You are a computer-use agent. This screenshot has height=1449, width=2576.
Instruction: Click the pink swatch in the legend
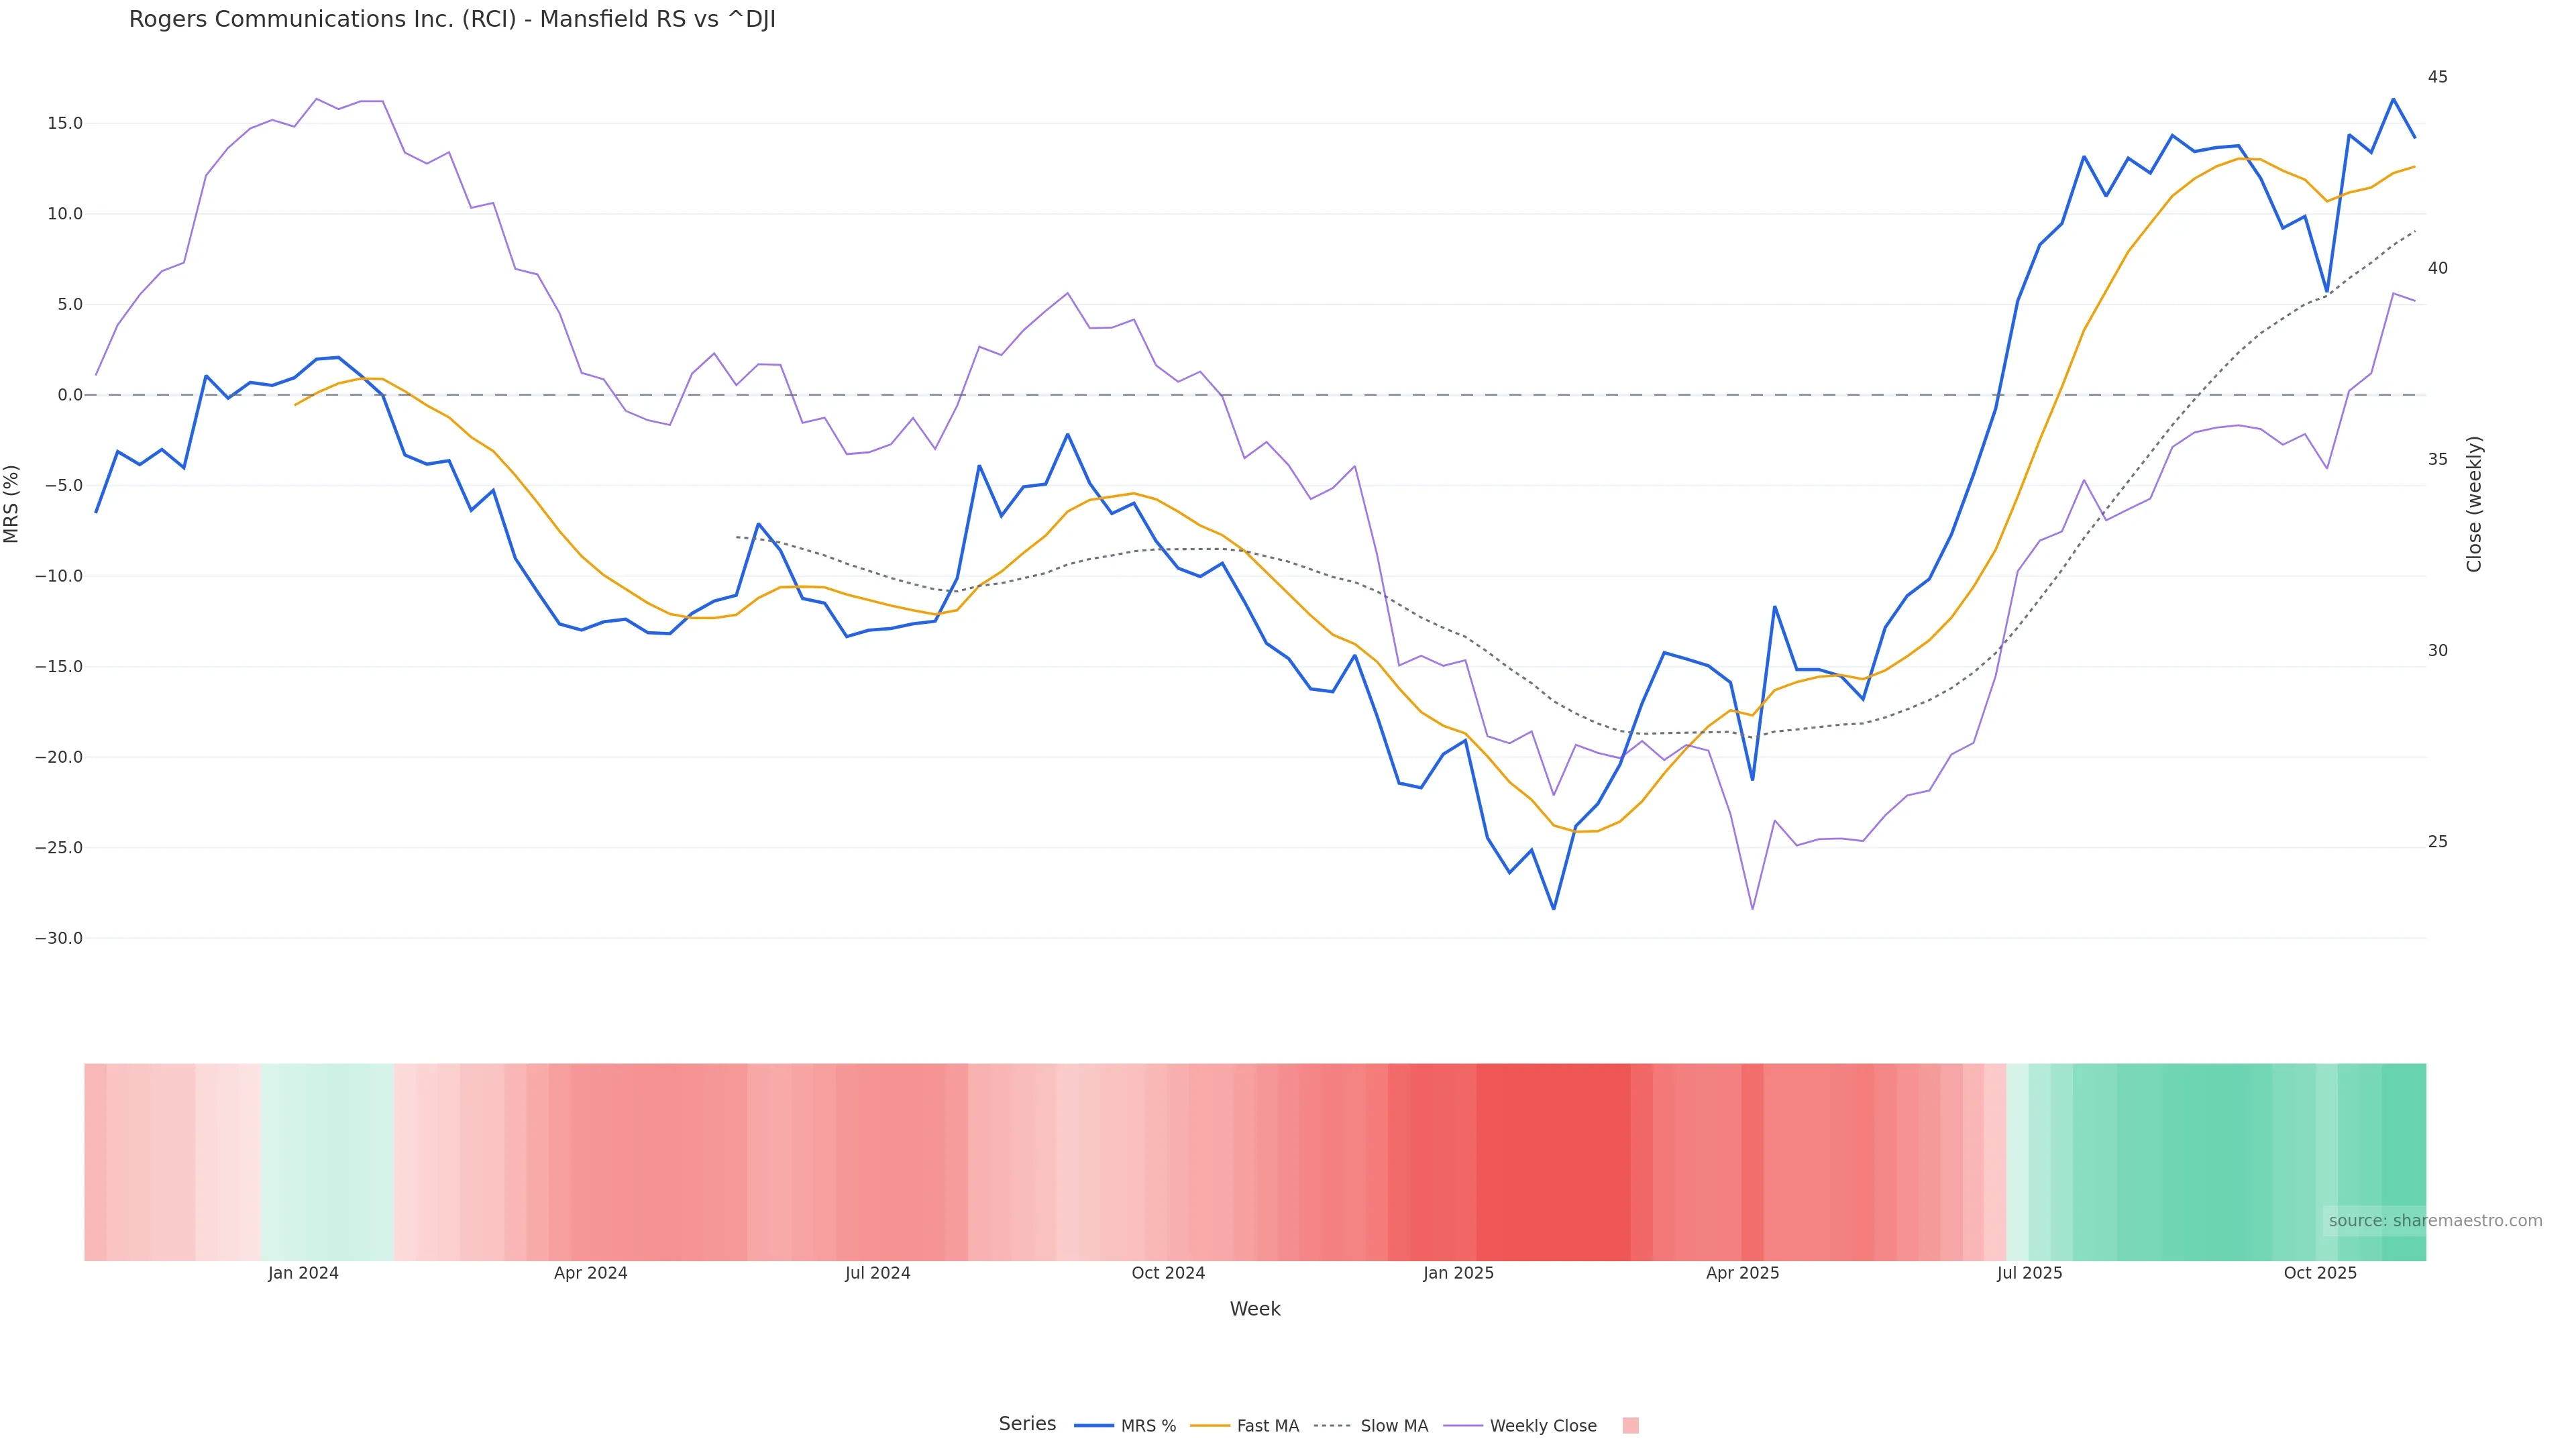click(x=1630, y=1426)
